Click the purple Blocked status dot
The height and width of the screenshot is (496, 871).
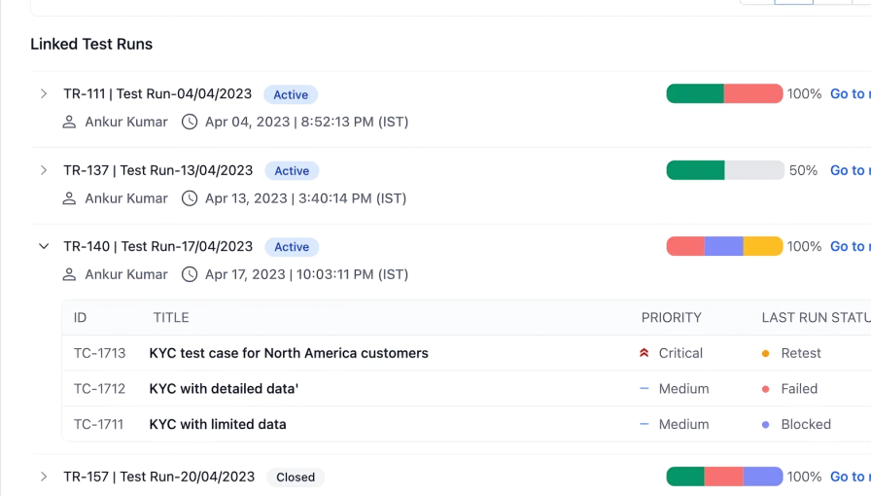pos(766,424)
